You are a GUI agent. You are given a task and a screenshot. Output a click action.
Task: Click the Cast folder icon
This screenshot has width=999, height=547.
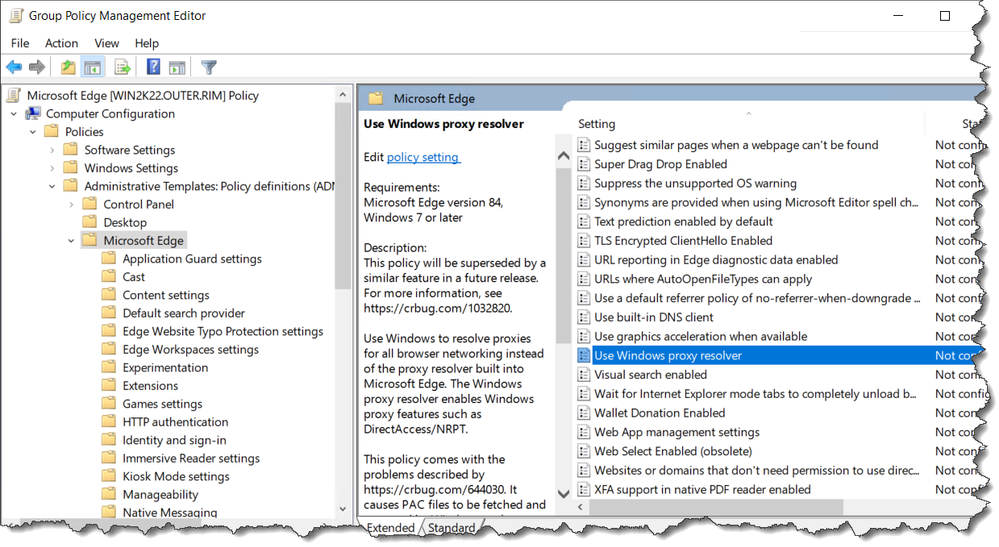[109, 276]
